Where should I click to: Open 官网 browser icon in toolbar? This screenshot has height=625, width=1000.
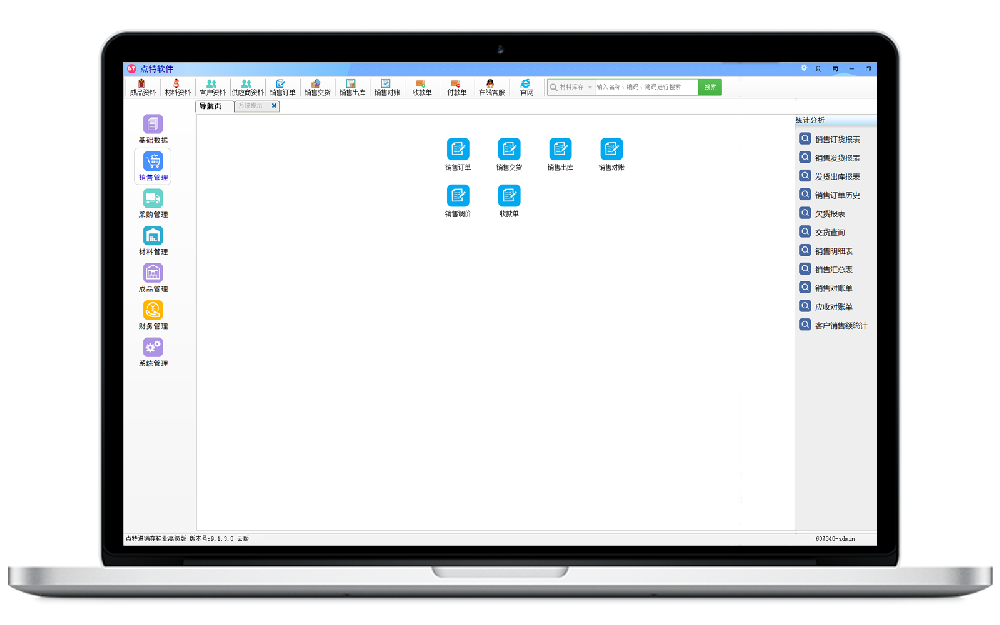525,87
